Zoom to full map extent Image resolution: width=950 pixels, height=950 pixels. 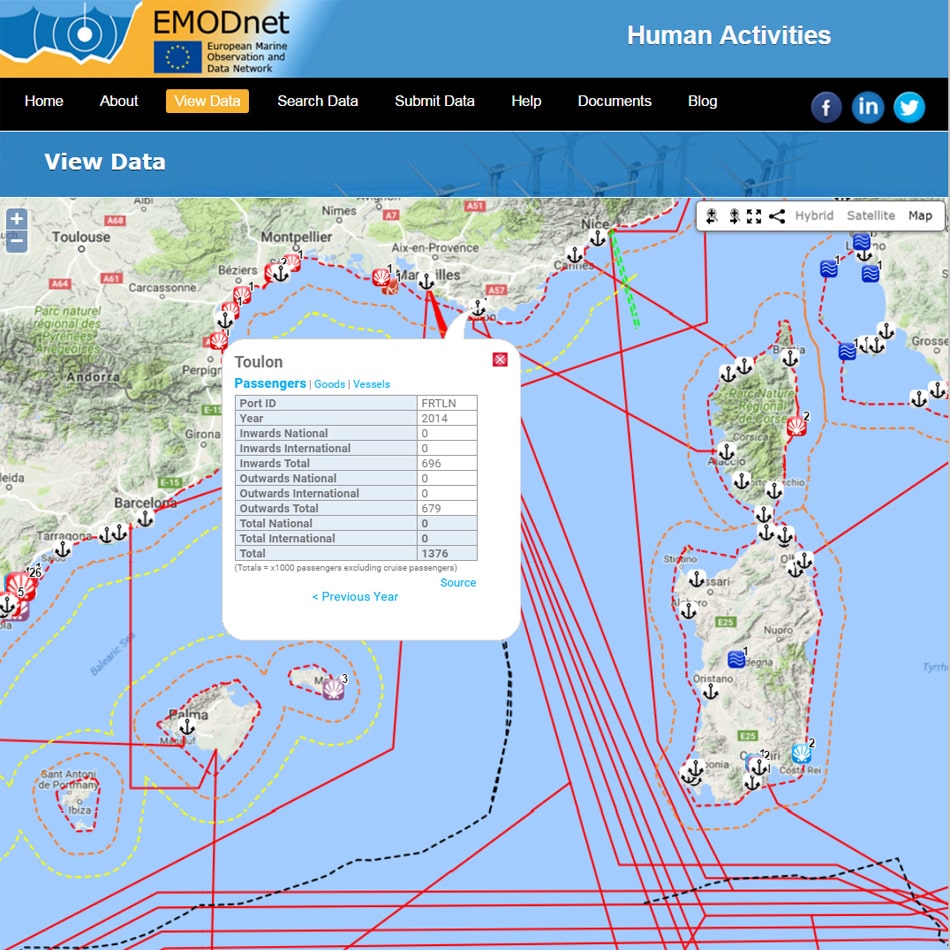point(754,216)
